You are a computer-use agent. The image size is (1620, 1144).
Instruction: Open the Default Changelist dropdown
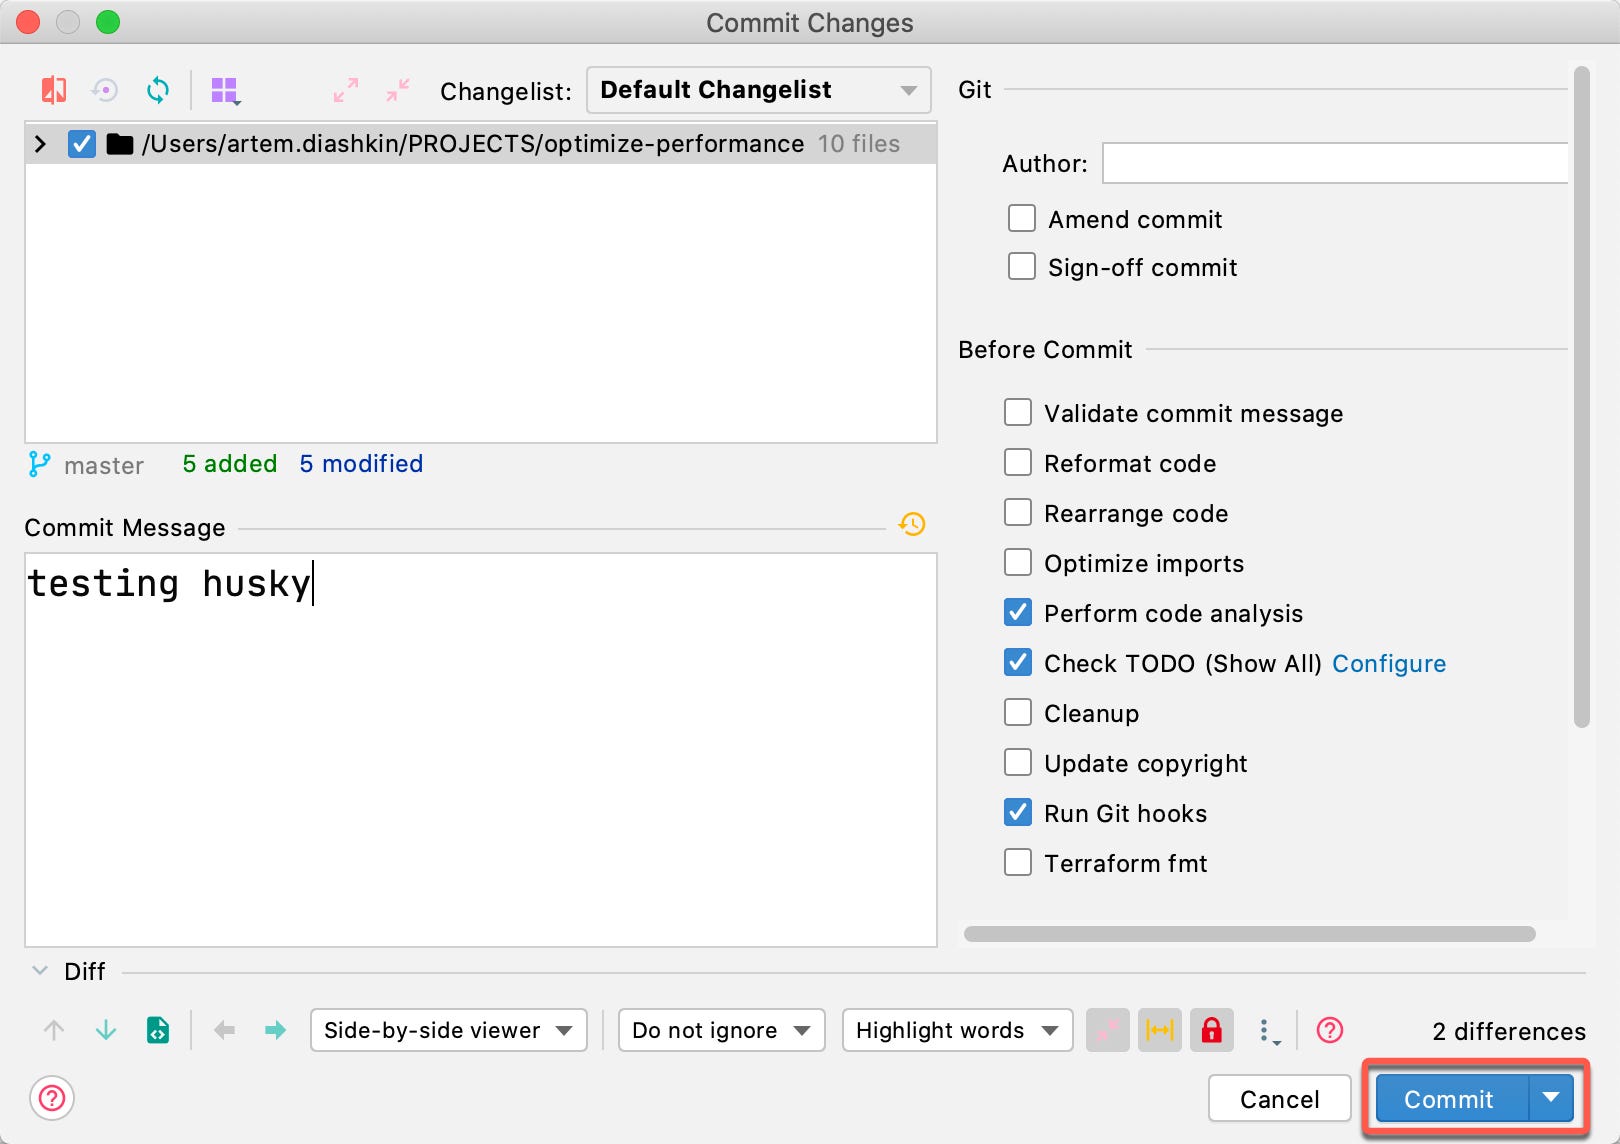757,90
